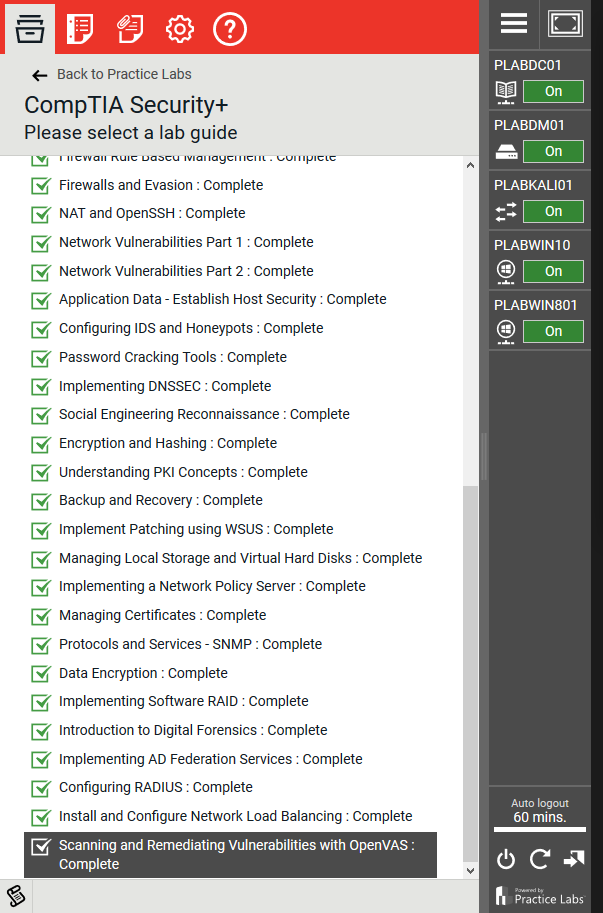Click the lab list scroll up arrow

point(470,165)
